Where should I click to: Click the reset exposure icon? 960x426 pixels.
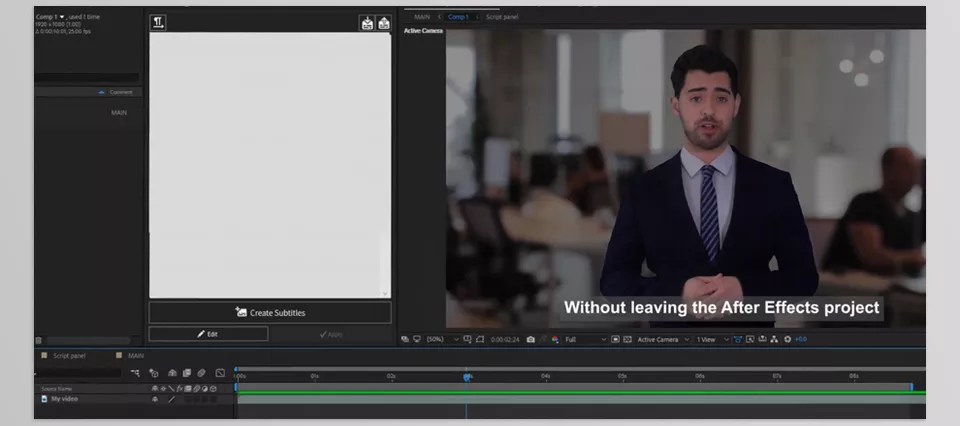click(x=787, y=339)
